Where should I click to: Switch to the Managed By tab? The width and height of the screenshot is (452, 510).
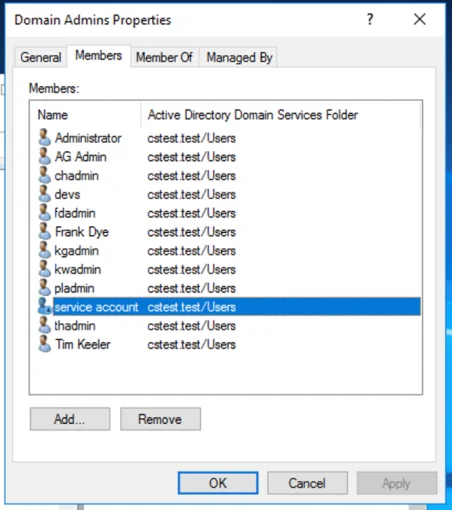click(x=239, y=58)
